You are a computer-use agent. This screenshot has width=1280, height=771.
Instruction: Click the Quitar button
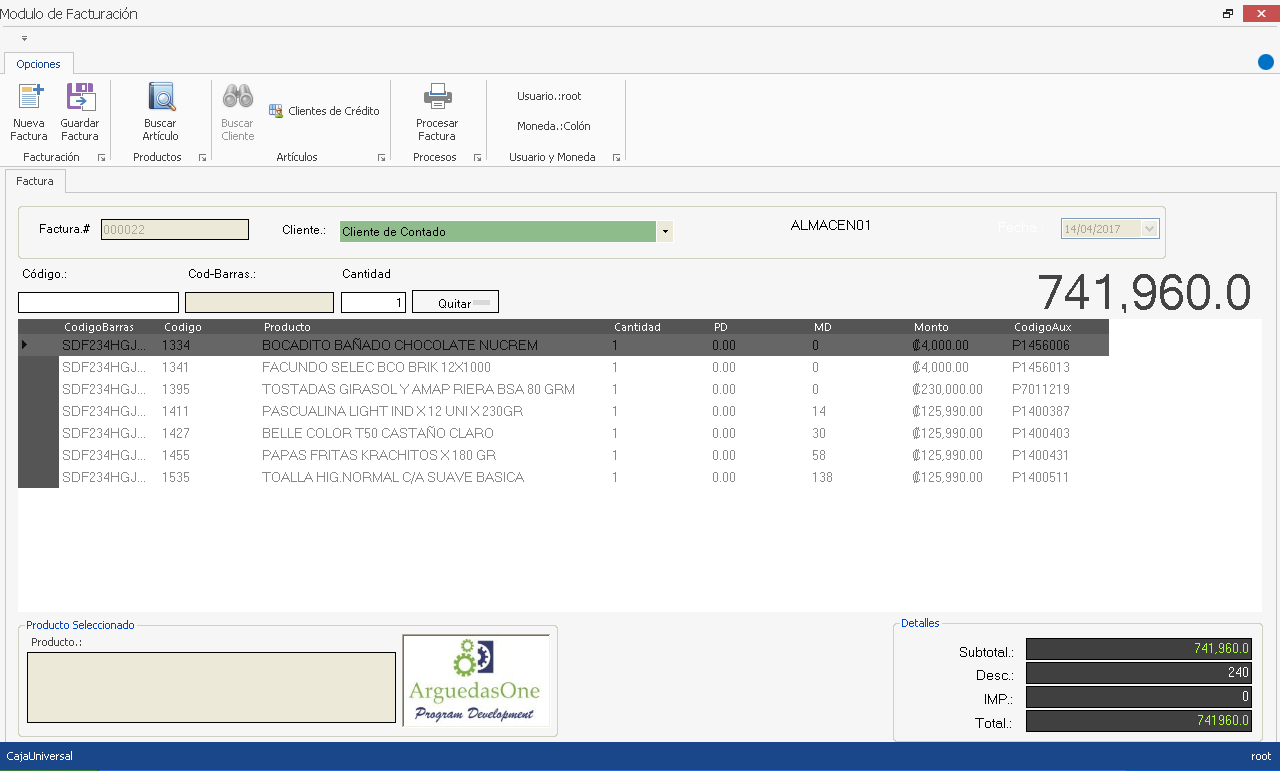point(455,302)
